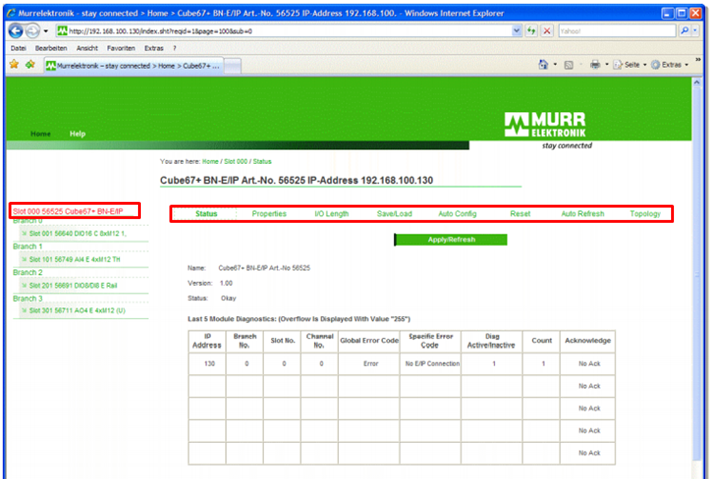Click the Print icon in command bar
Viewport: 712px width, 479px height.
[595, 64]
